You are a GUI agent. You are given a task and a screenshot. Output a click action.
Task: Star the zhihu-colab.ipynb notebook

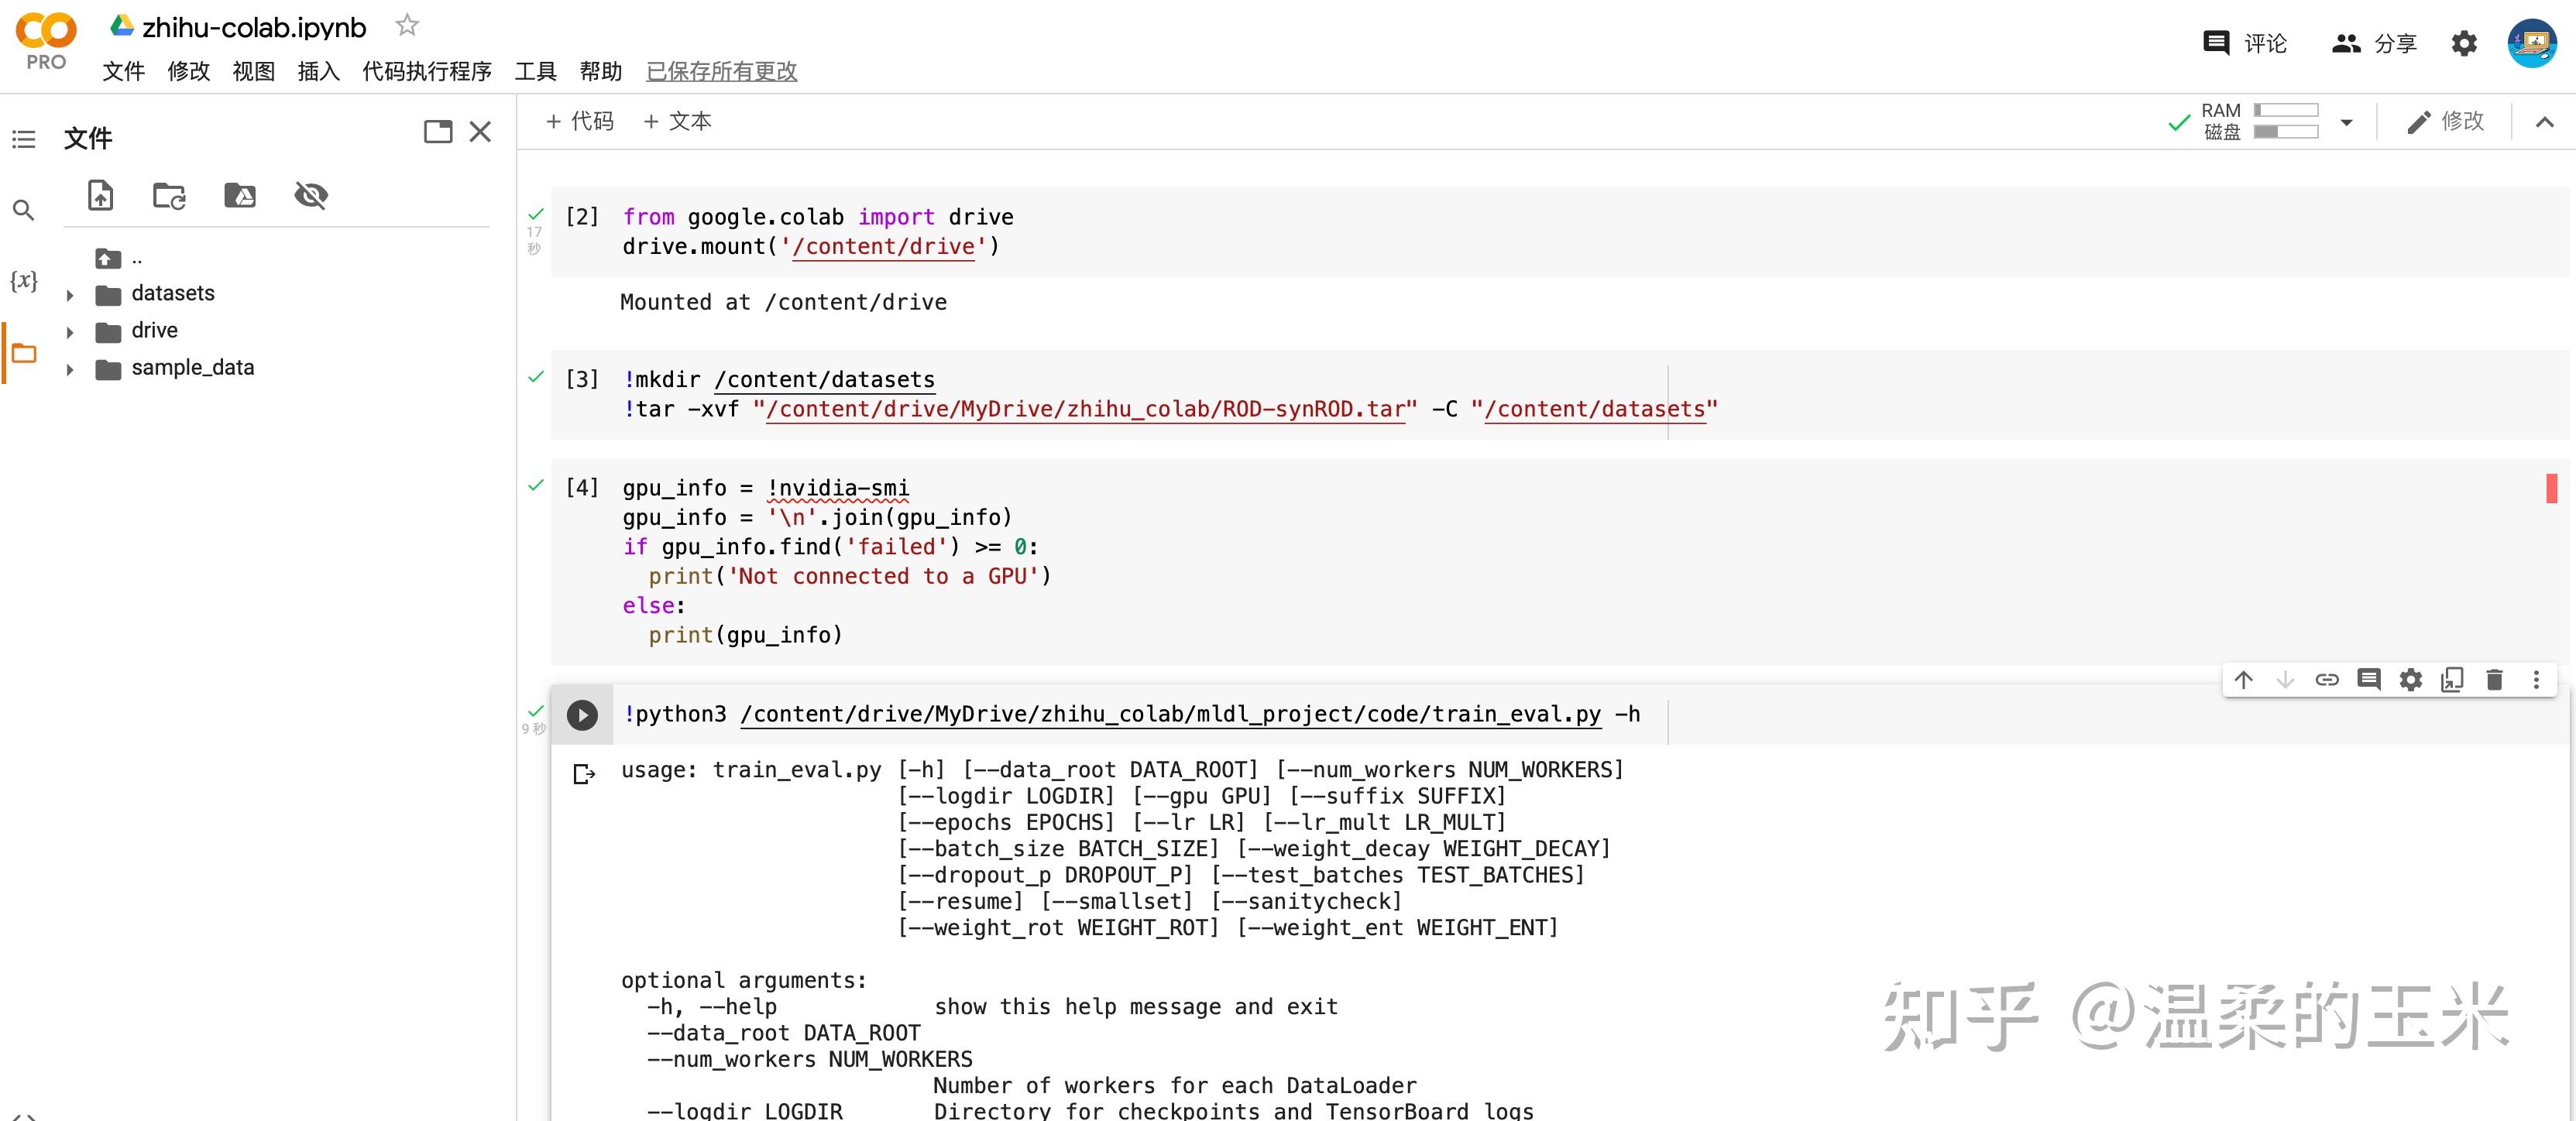click(x=406, y=25)
